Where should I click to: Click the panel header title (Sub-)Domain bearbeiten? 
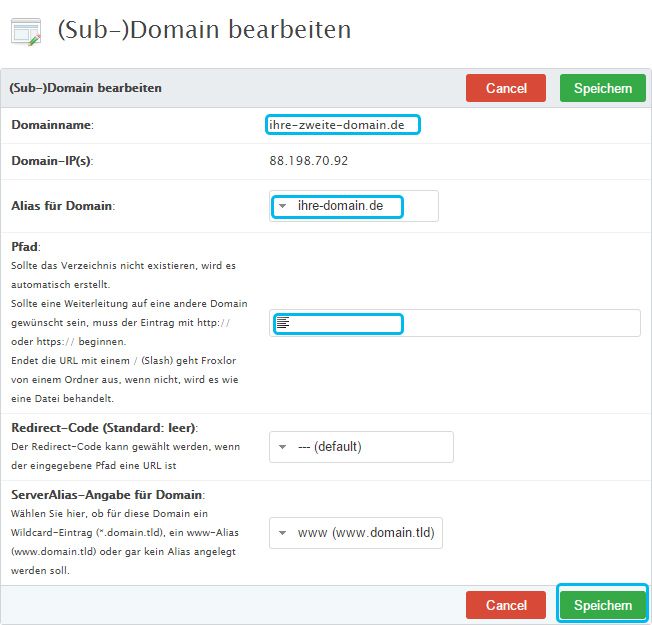pos(85,88)
